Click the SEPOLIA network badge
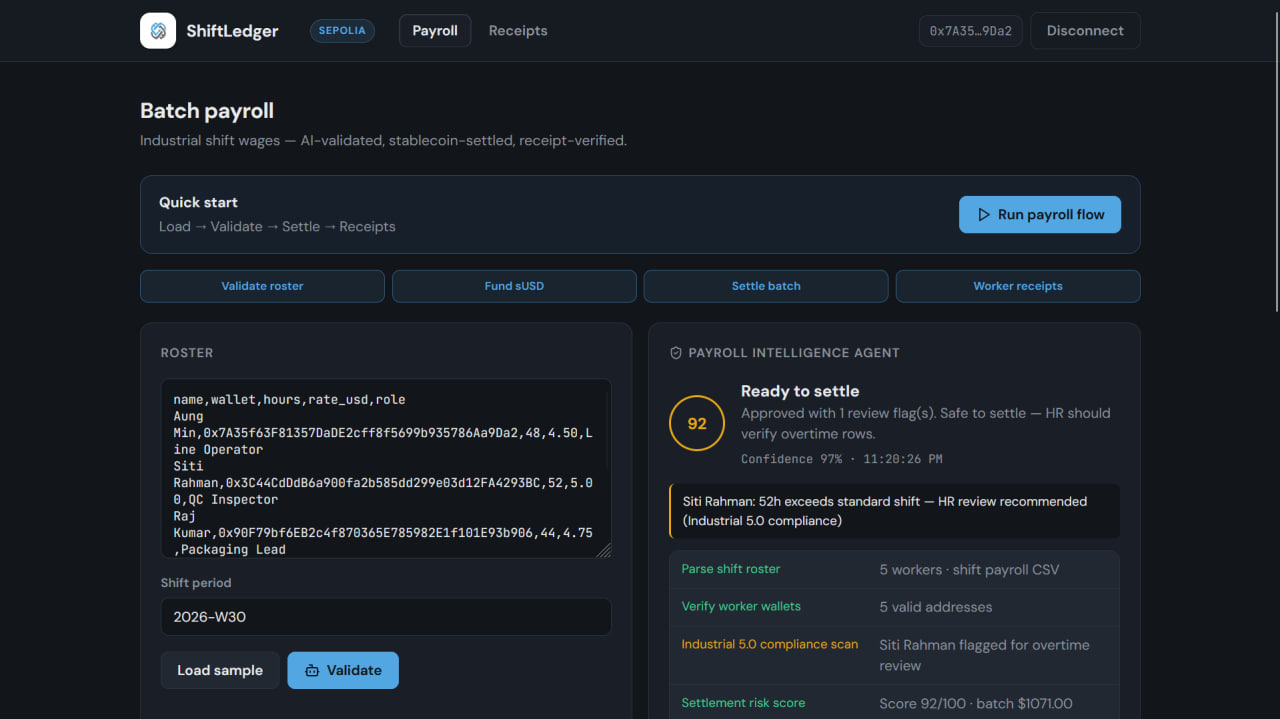Viewport: 1280px width, 719px height. pos(342,31)
